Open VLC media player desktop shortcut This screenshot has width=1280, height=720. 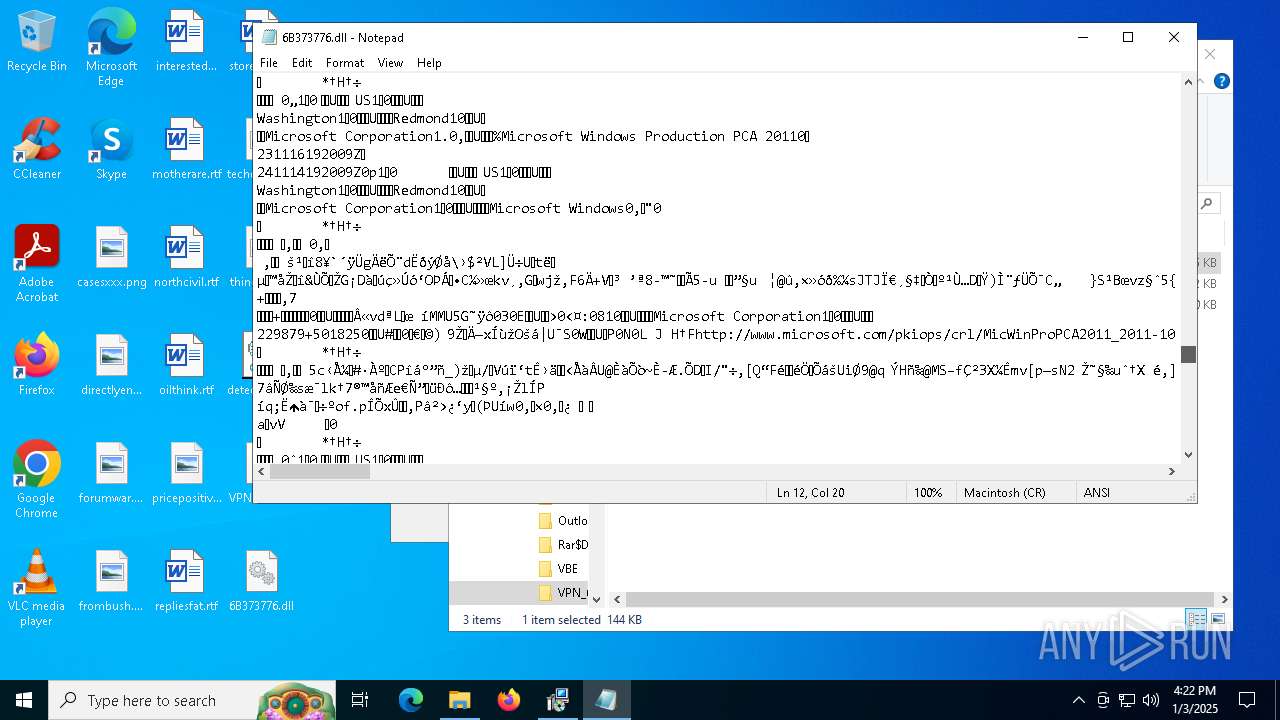pyautogui.click(x=36, y=589)
